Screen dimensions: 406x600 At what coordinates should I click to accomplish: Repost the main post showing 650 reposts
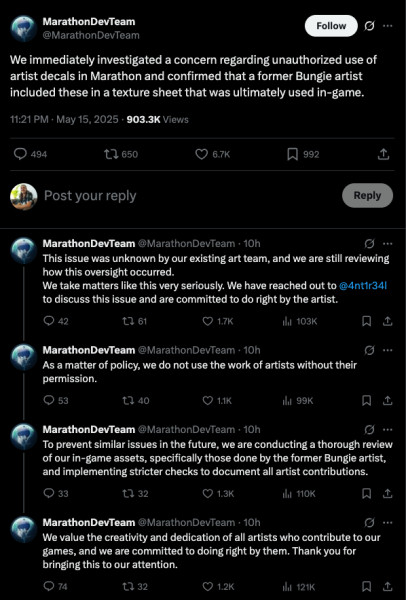121,154
